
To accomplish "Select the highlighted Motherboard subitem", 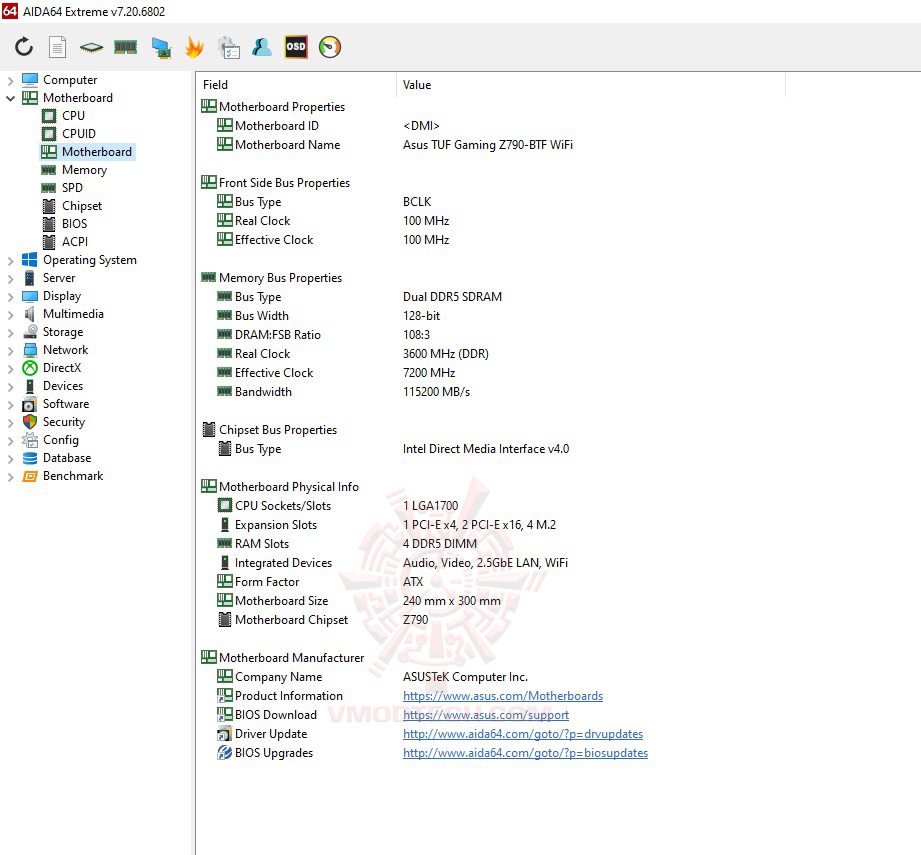I will click(x=88, y=152).
